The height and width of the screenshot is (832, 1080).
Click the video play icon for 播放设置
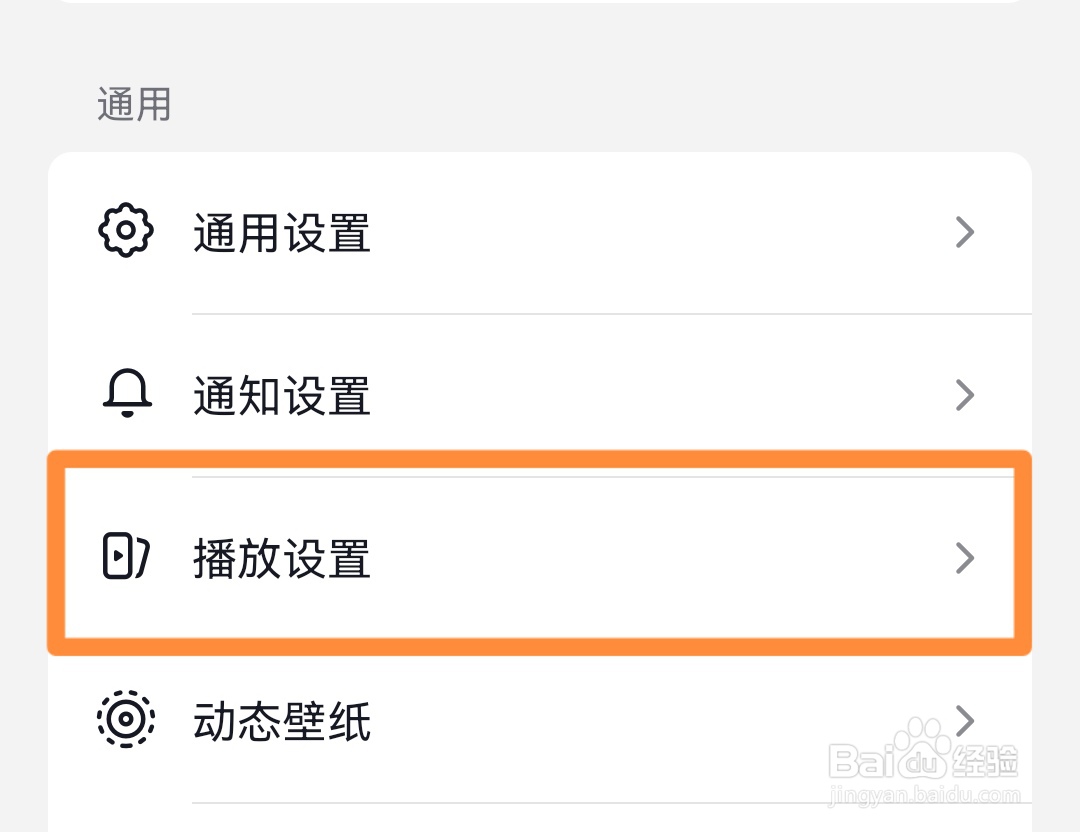pos(126,556)
